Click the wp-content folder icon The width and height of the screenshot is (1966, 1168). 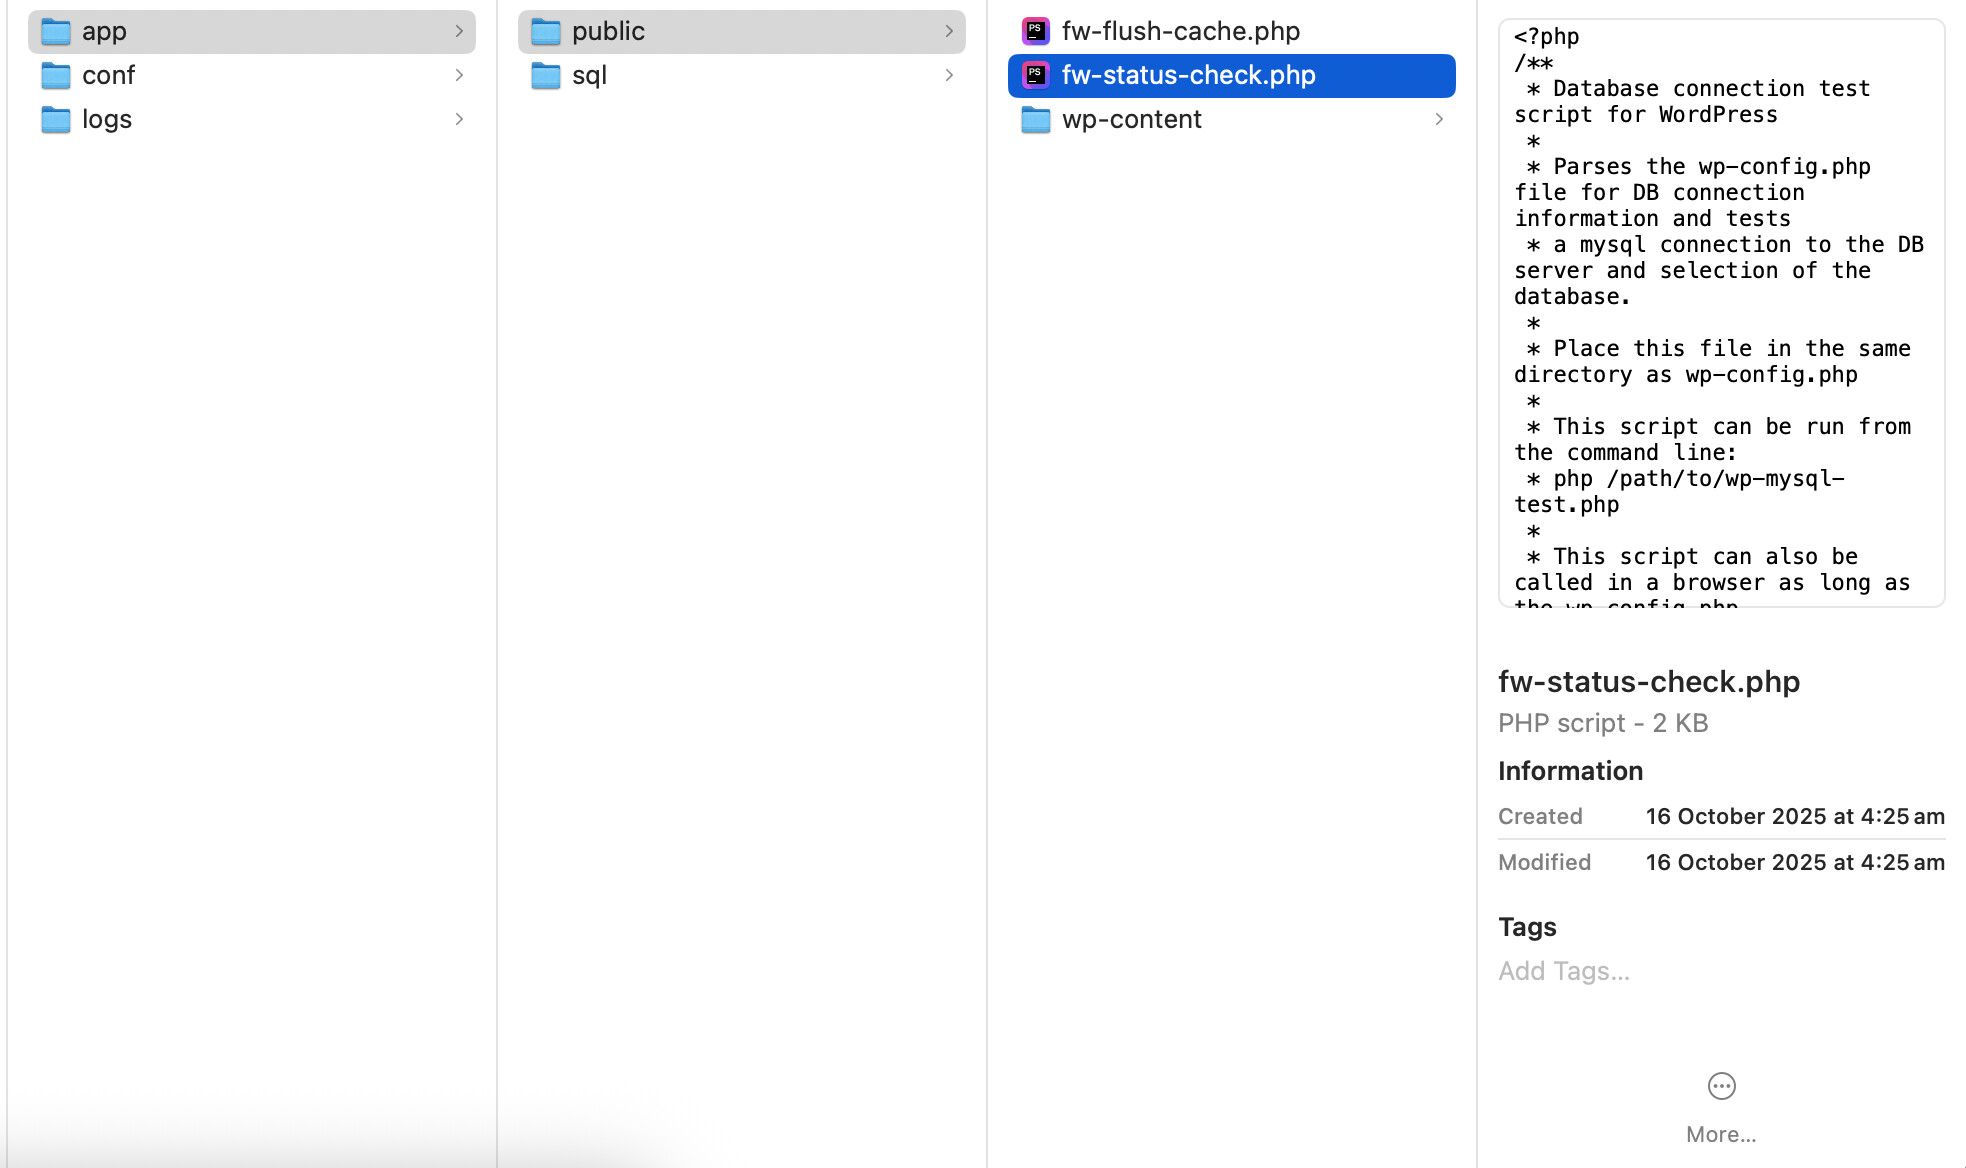[x=1036, y=120]
